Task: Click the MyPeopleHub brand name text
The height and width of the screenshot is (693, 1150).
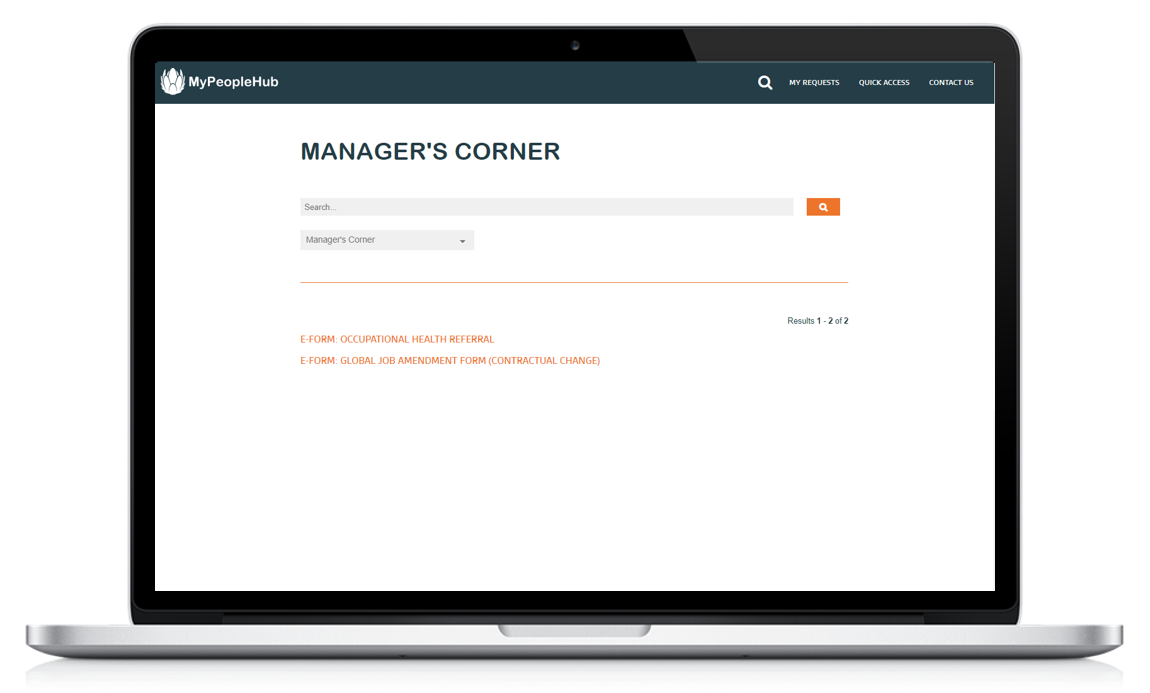Action: point(233,83)
